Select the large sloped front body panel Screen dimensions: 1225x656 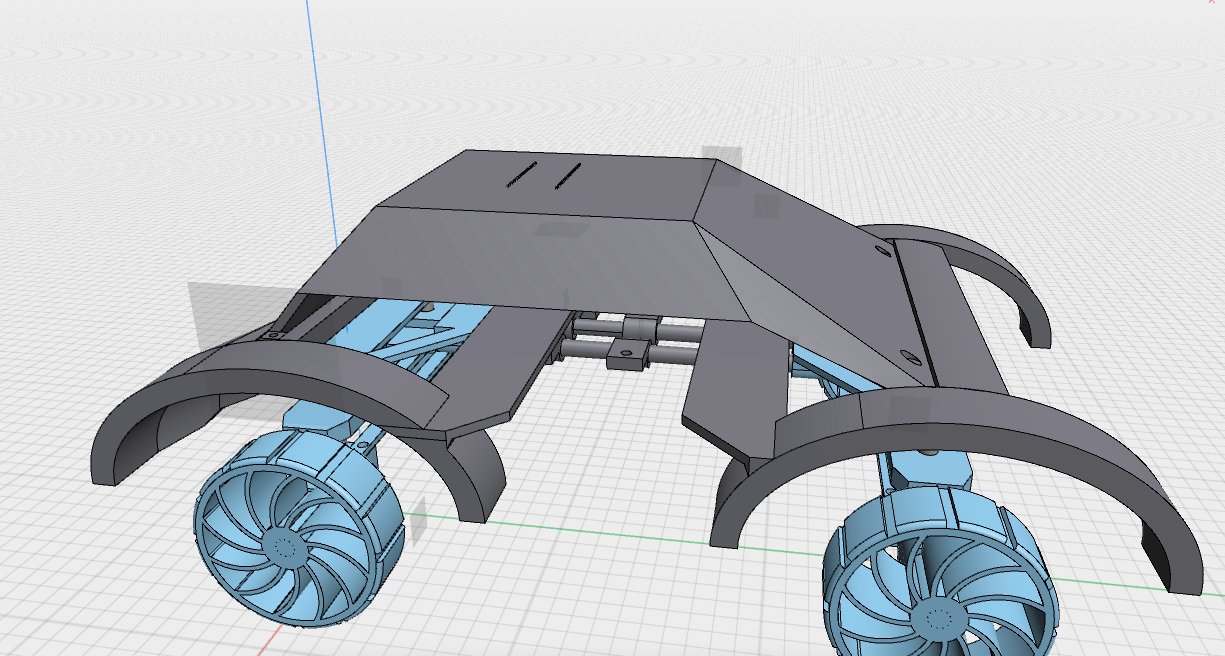[x=540, y=260]
